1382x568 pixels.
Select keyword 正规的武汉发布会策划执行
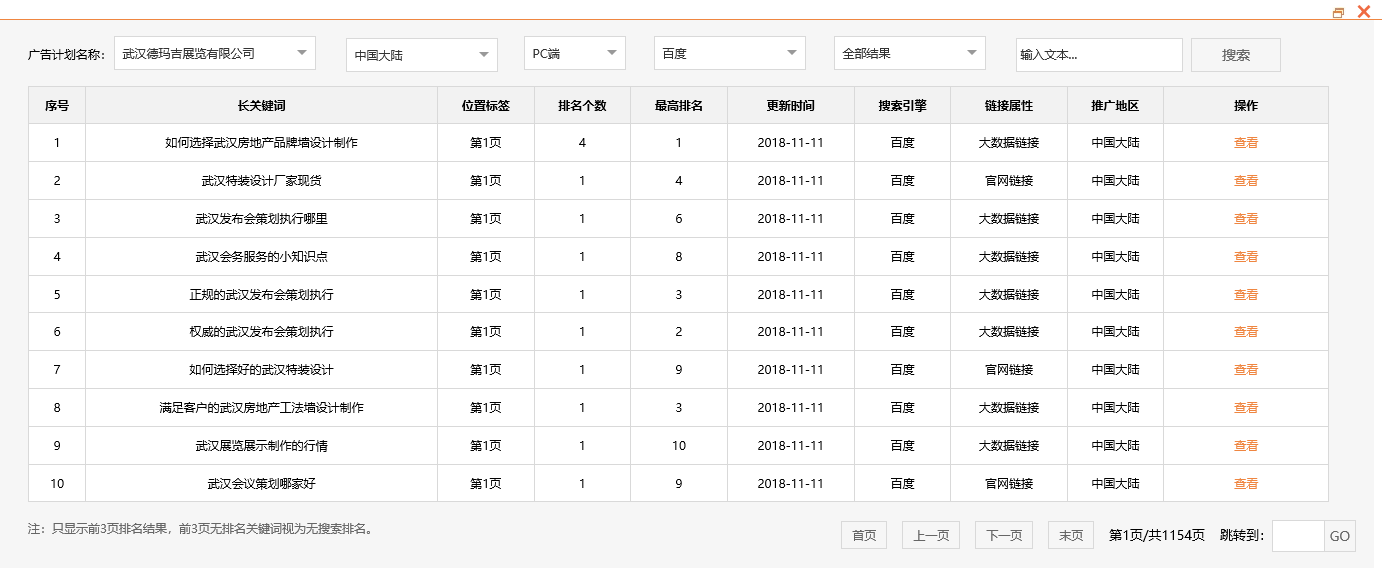coord(261,295)
